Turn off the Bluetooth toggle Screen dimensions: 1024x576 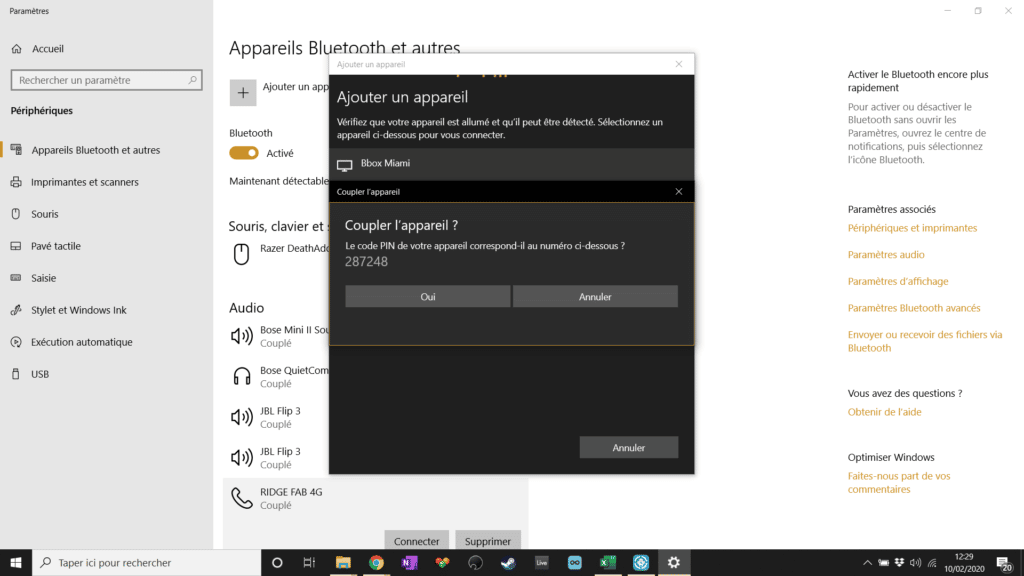click(x=244, y=153)
